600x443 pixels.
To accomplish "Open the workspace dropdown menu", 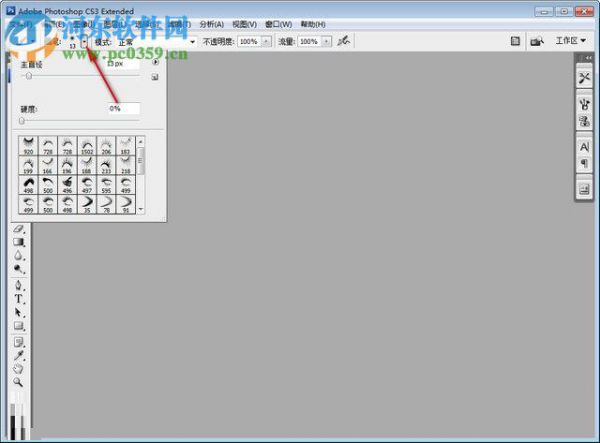I will (571, 41).
